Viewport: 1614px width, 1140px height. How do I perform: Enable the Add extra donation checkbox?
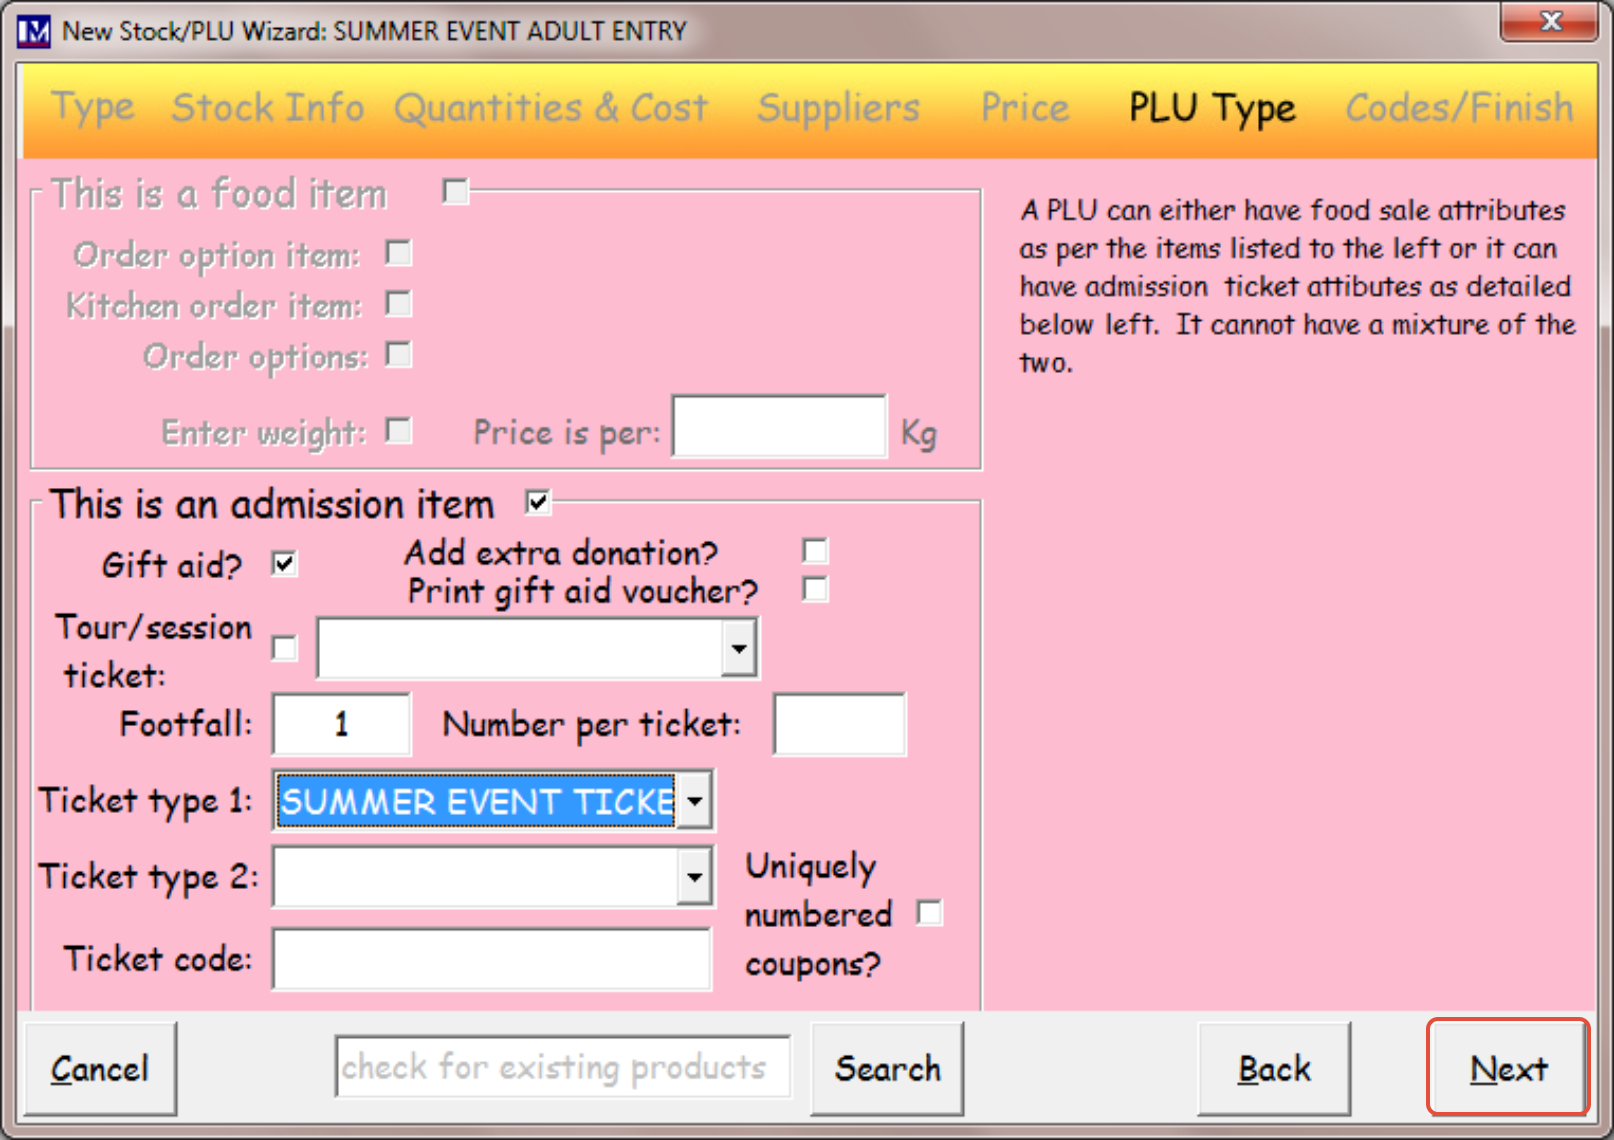pyautogui.click(x=815, y=551)
